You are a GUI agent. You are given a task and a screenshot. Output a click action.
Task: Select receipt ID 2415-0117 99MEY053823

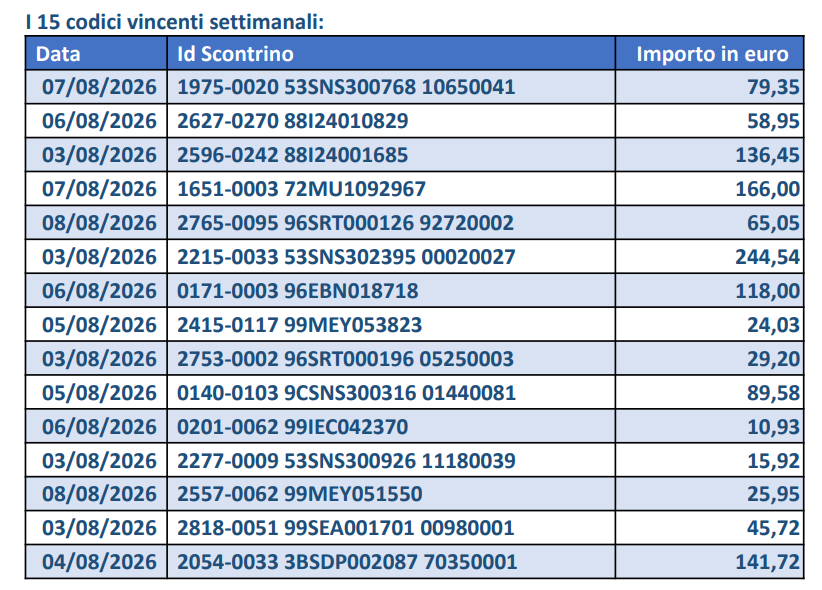(x=299, y=325)
